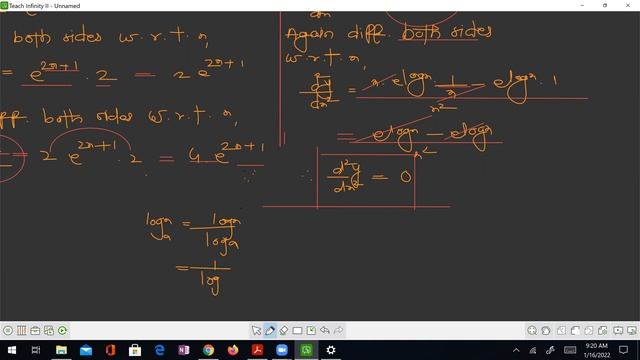Undo the last stroke
Screen dimensions: 640x360
coord(325,330)
